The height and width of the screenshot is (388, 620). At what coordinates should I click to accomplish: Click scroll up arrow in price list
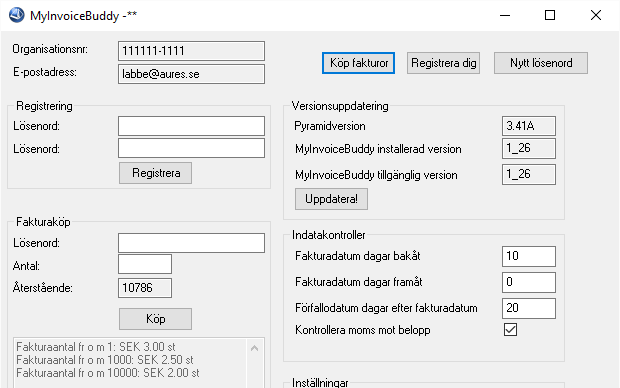(x=255, y=348)
